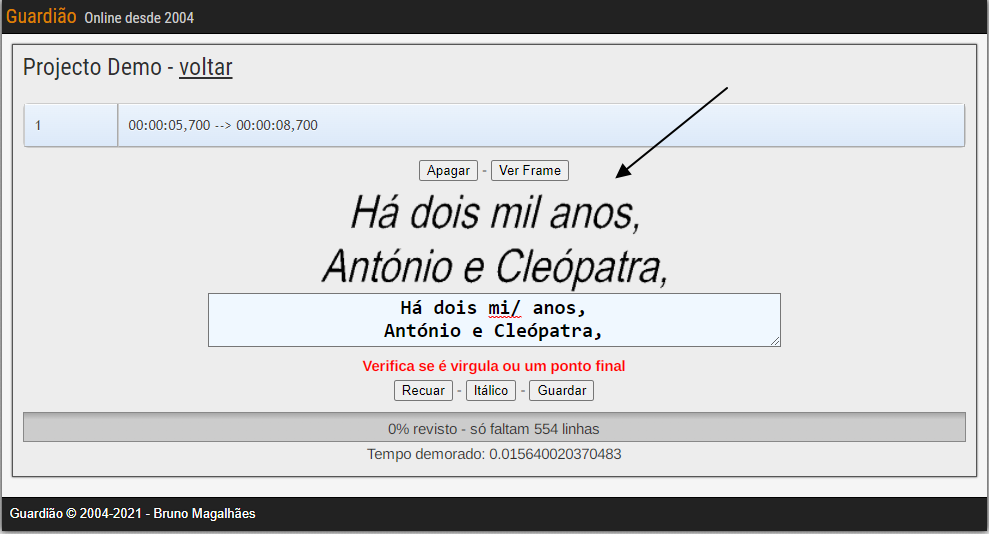Grab the text area resize handle
Screen dimensions: 989x534
[x=775, y=341]
